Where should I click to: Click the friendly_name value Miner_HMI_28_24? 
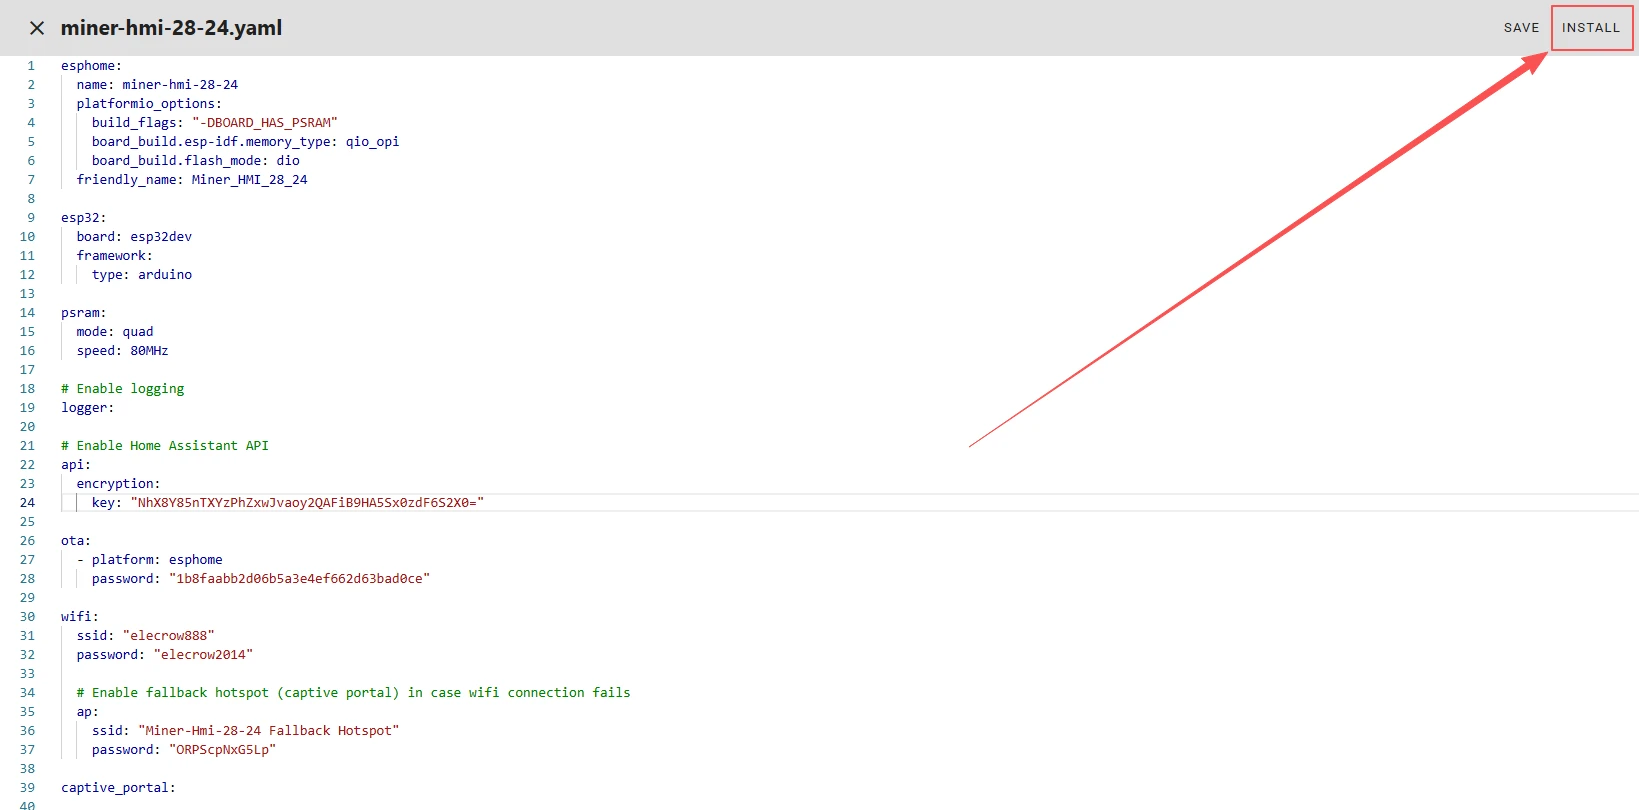click(249, 180)
